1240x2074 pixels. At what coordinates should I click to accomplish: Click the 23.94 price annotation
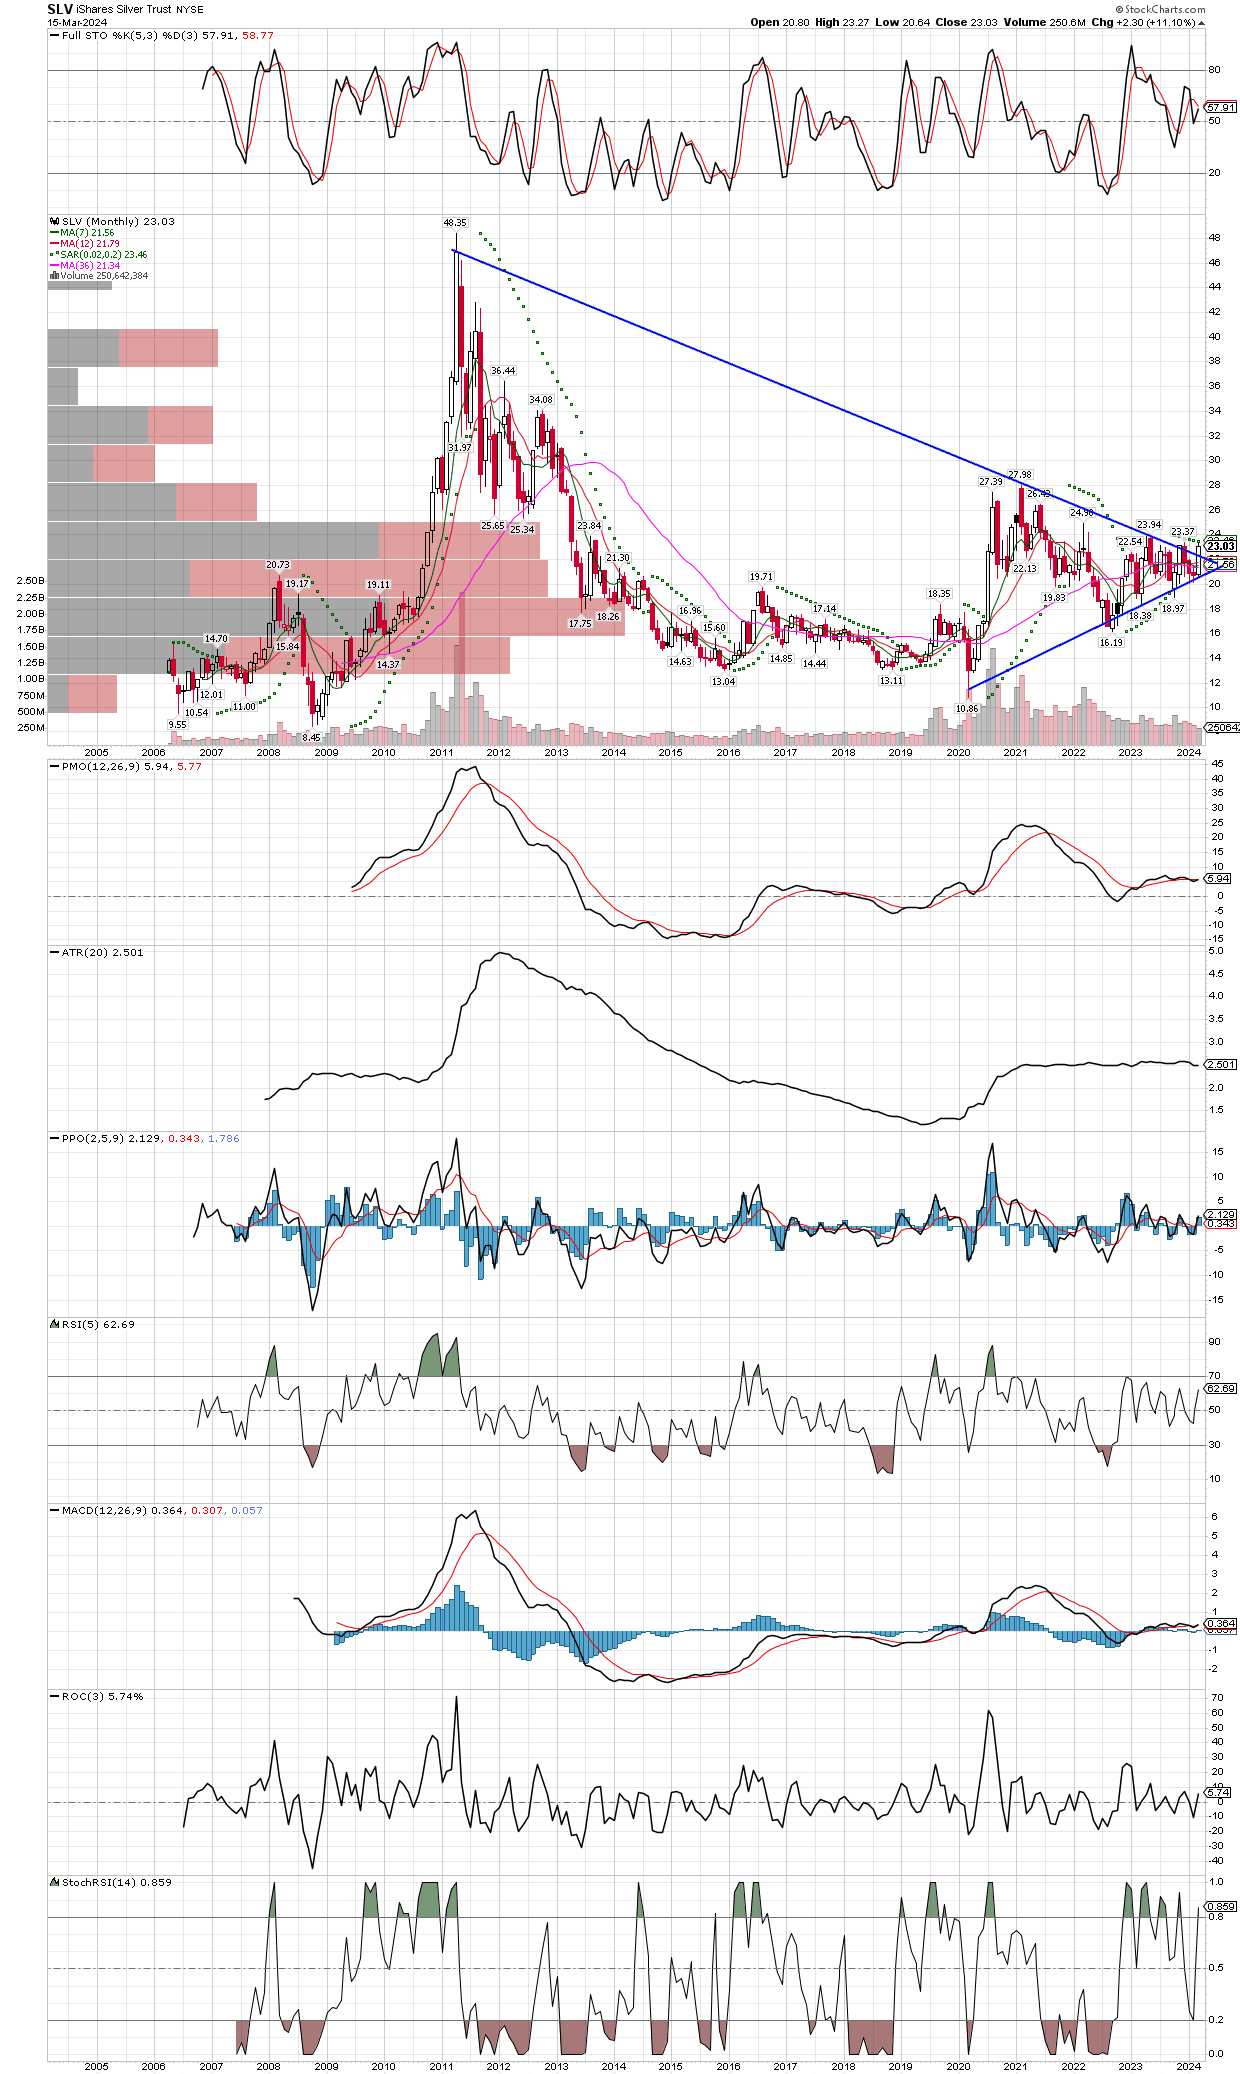coord(1149,524)
